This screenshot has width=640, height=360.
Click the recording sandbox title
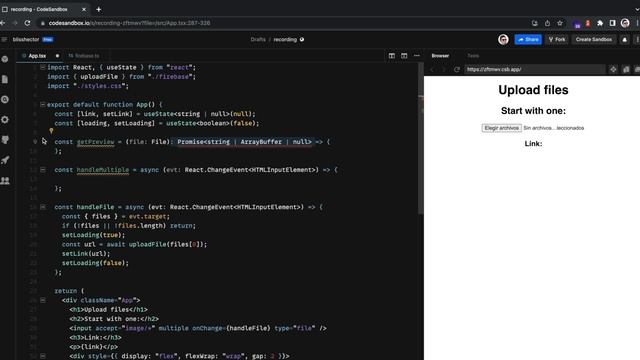point(285,40)
